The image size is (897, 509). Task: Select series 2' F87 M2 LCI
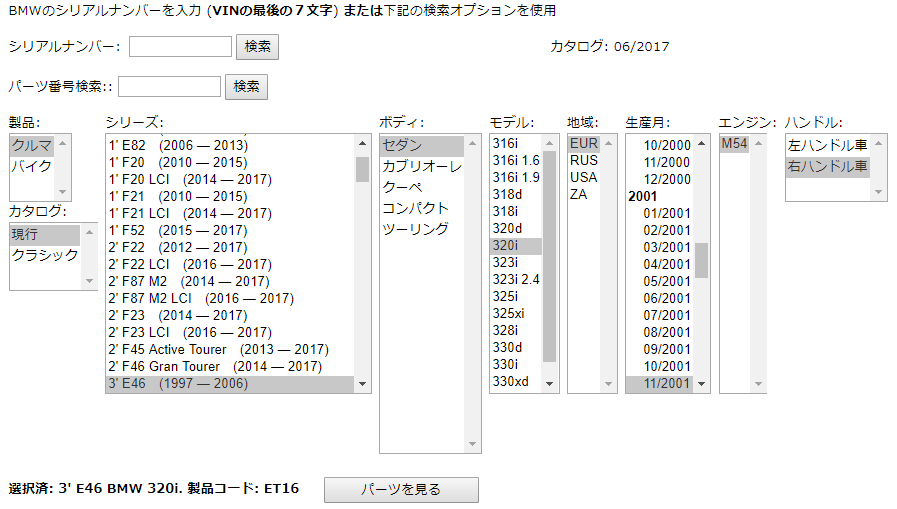click(x=231, y=299)
